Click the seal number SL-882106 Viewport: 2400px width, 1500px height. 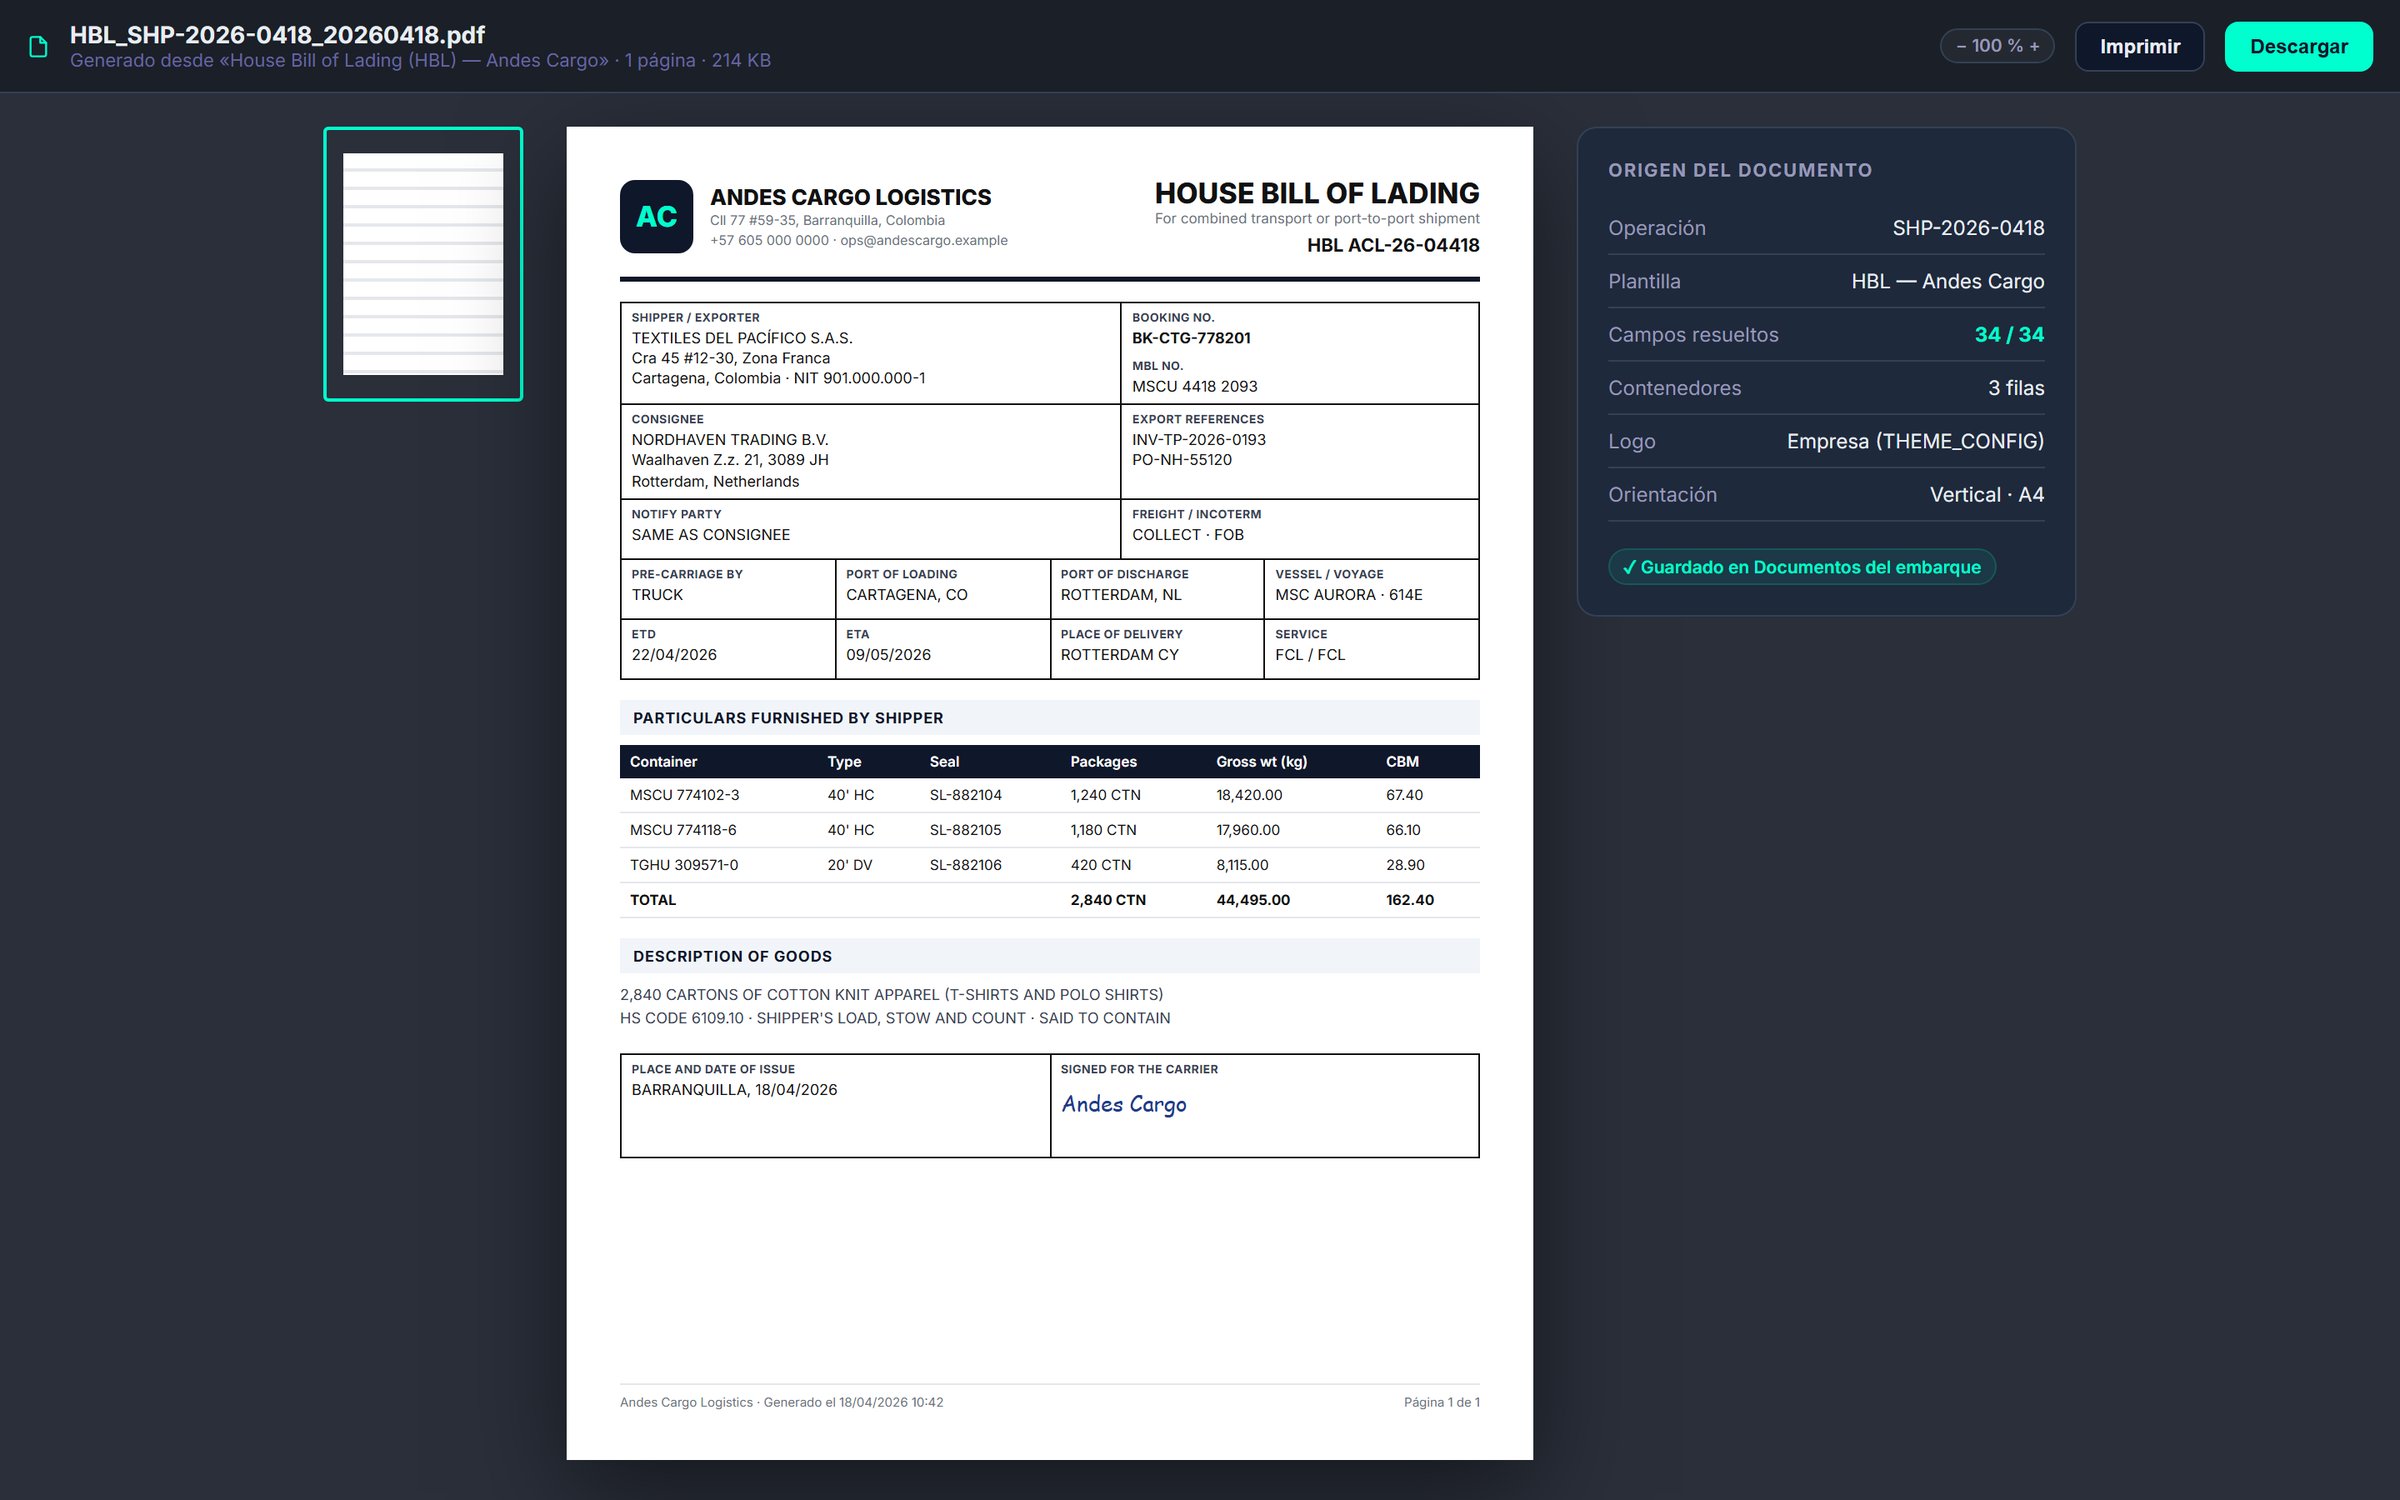(x=965, y=865)
